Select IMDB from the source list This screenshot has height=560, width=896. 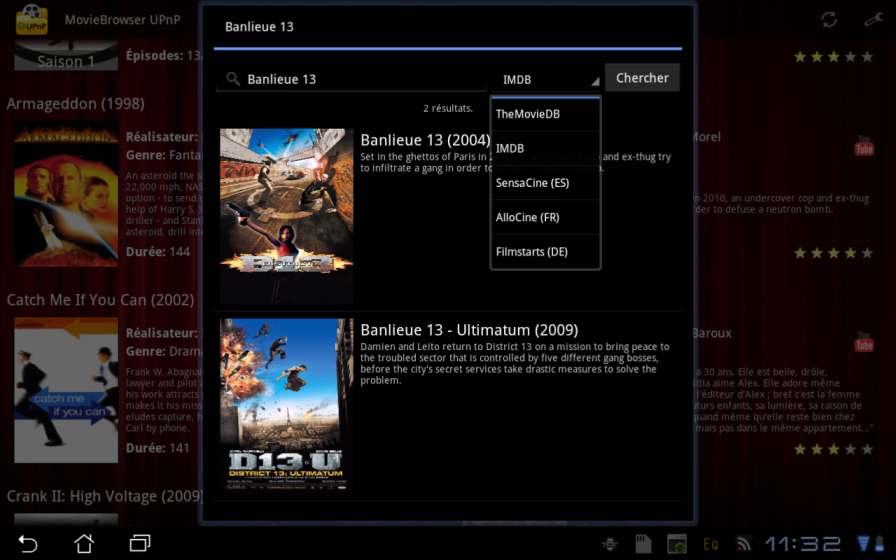pyautogui.click(x=546, y=149)
